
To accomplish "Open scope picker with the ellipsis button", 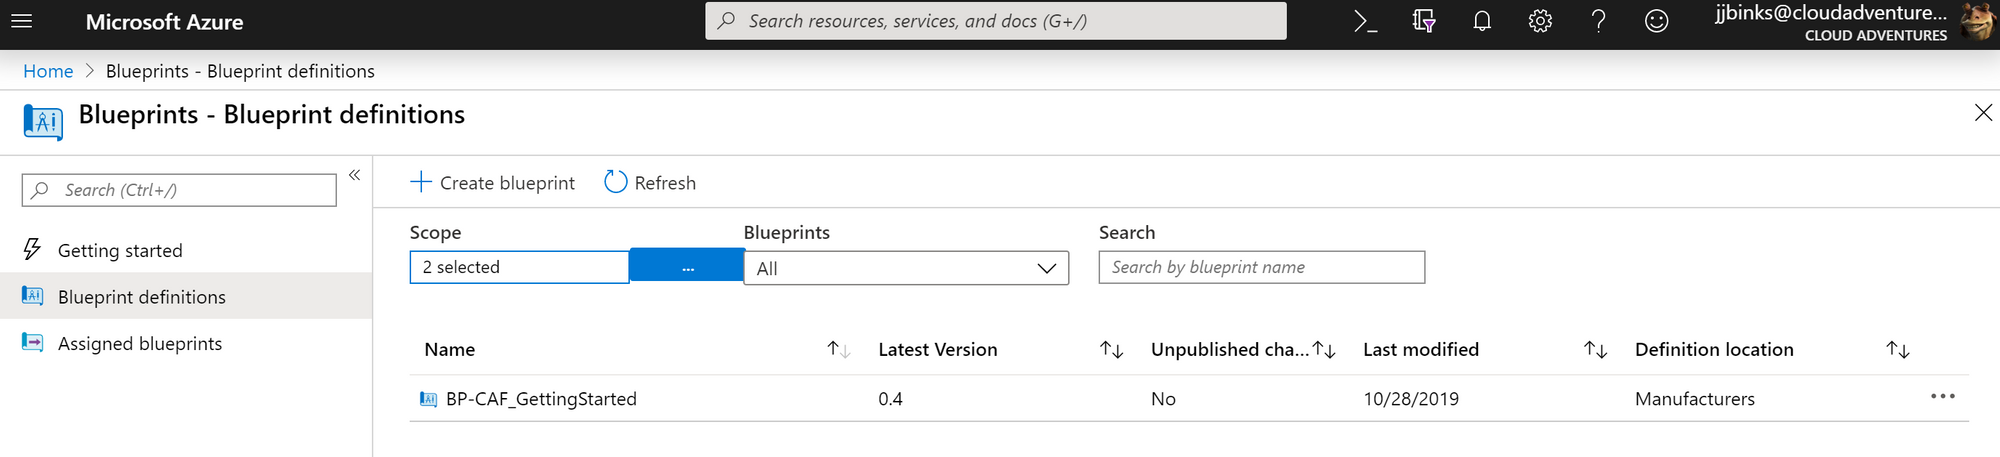I will (687, 266).
